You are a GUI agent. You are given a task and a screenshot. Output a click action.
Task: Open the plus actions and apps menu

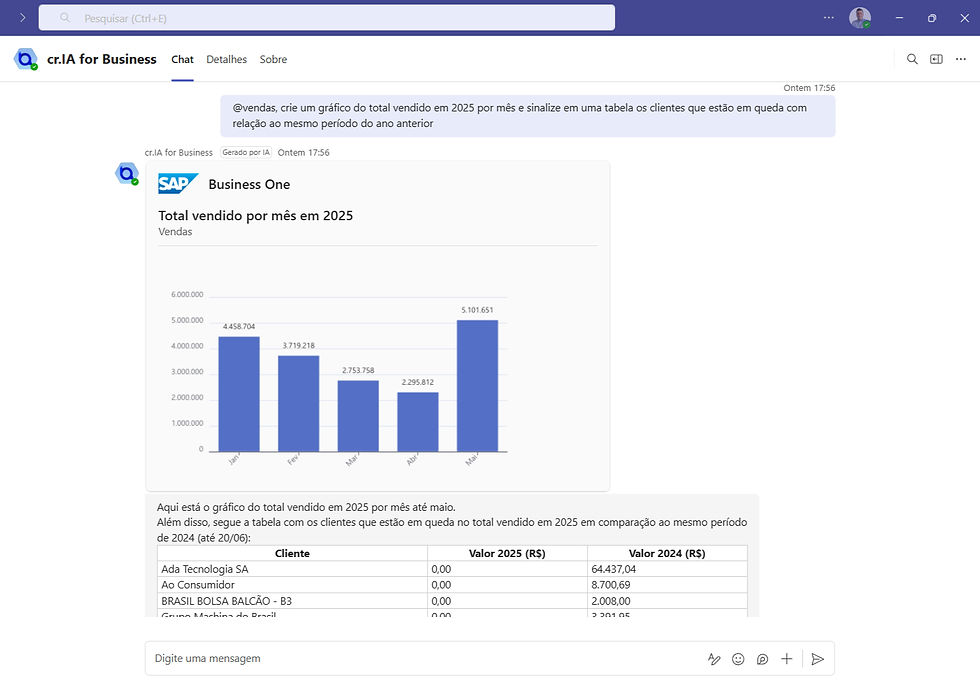(x=786, y=659)
